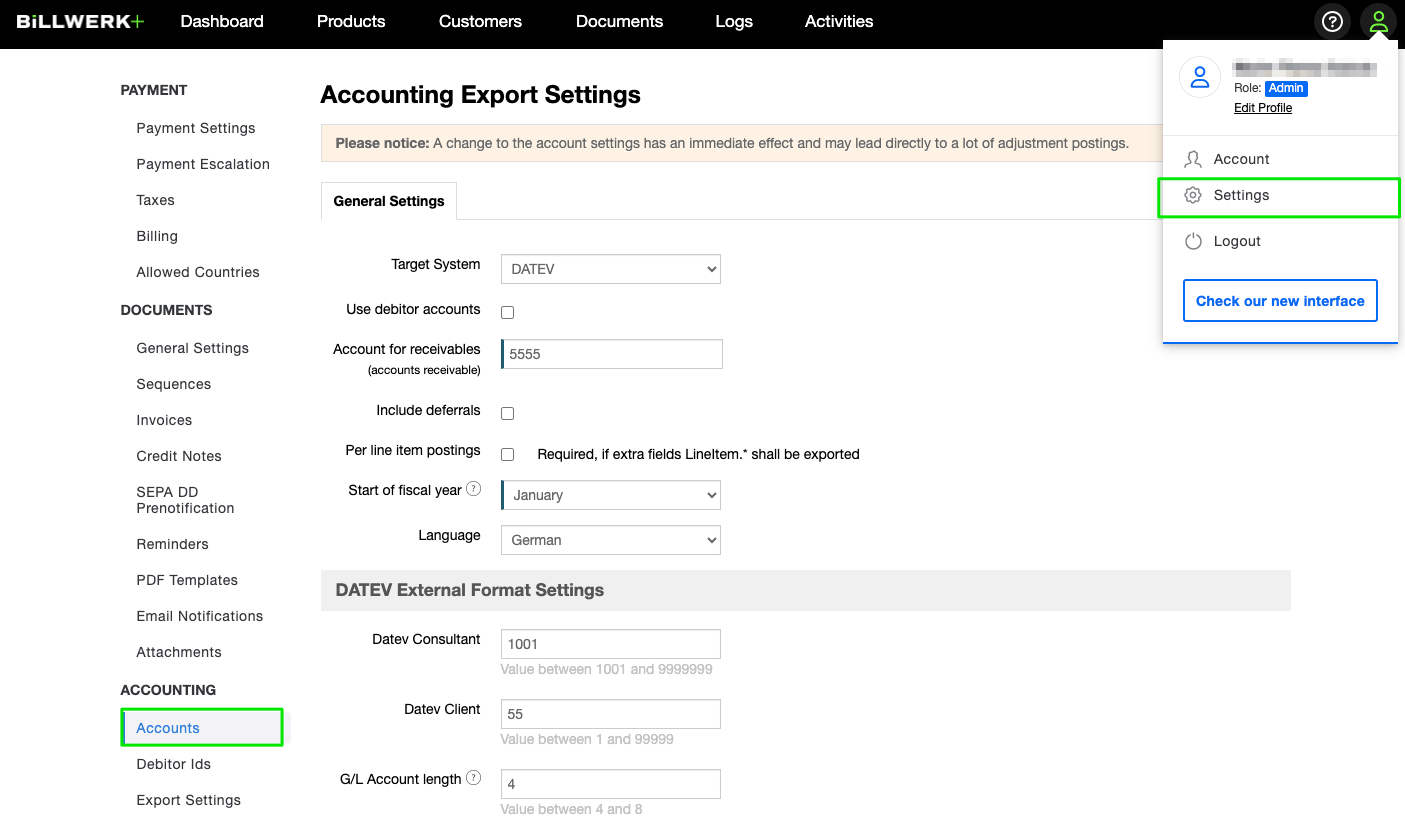Open Activities in top navigation
Viewport: 1405px width, 821px height.
point(839,21)
